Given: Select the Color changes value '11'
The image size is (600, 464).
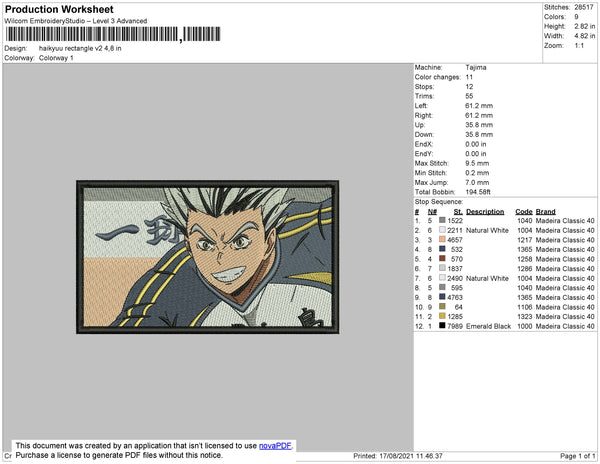Looking at the screenshot, I should click(469, 77).
